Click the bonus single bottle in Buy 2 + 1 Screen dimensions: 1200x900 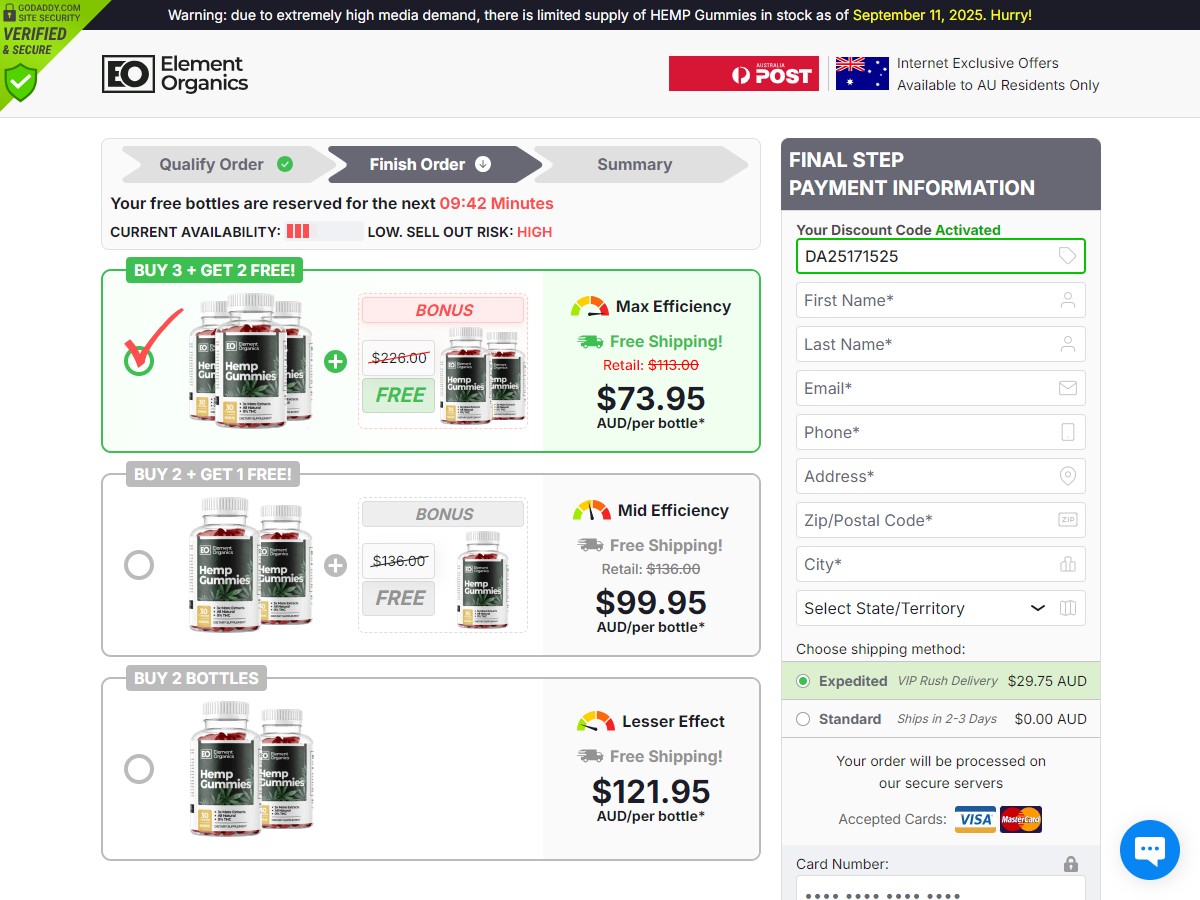(x=483, y=580)
